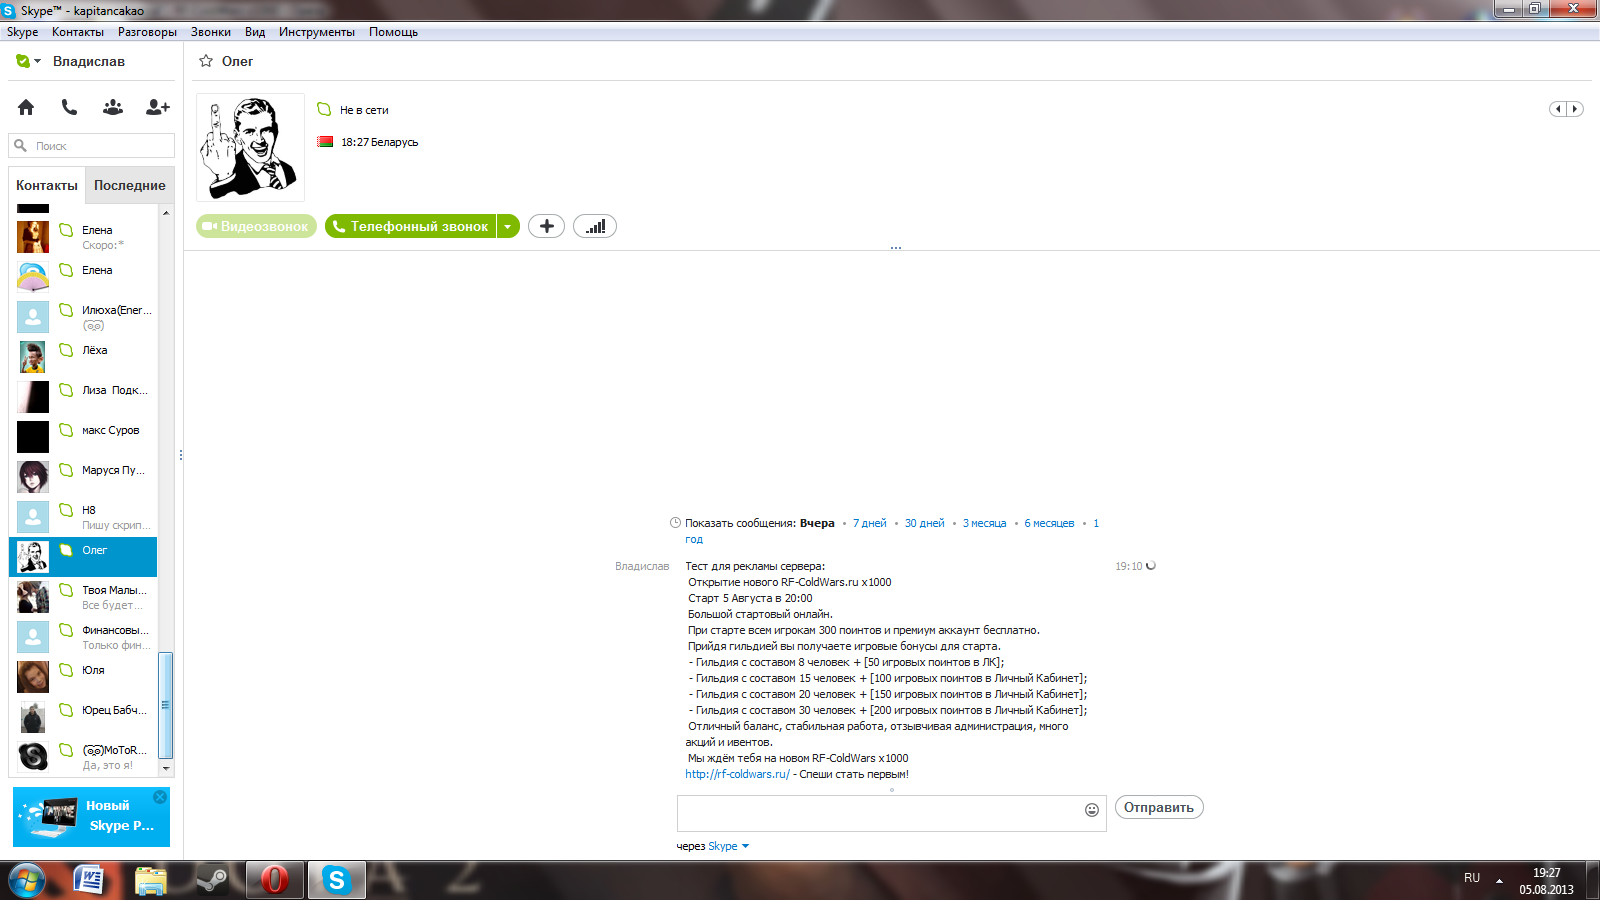This screenshot has height=900, width=1600.
Task: Select contact Финансовы...
Action: 83,637
